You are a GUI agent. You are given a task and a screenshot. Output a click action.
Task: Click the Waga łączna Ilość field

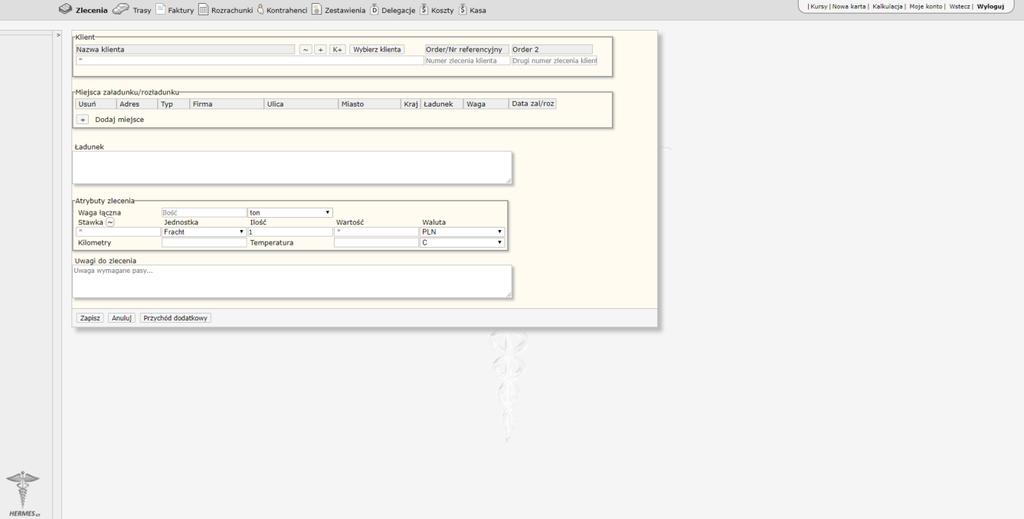(x=204, y=213)
